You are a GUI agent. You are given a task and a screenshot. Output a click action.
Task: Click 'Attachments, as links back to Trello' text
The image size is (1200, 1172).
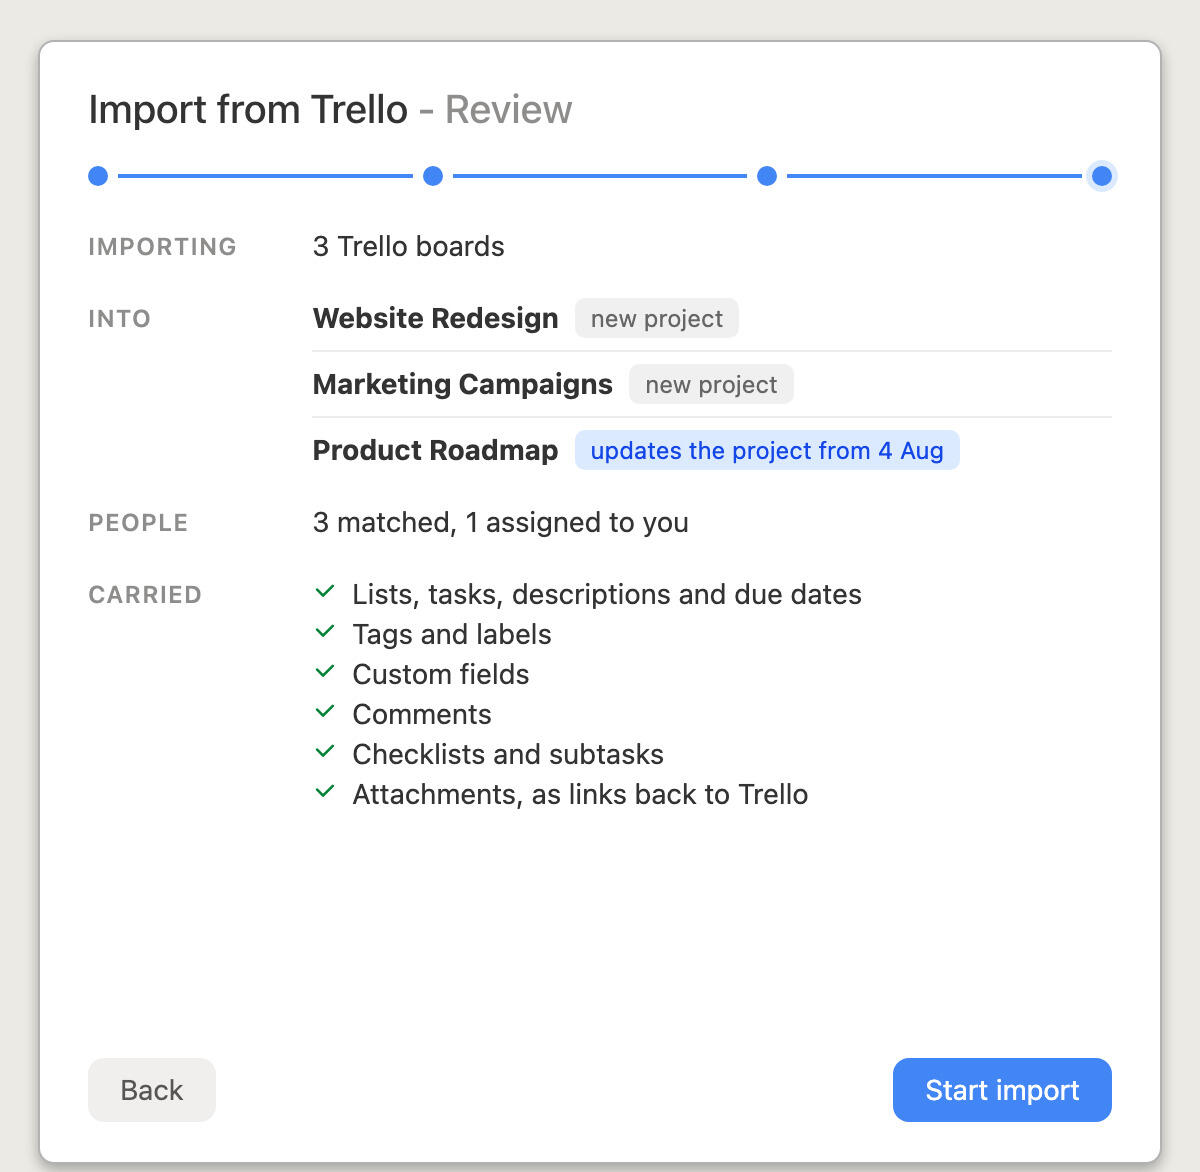pos(580,795)
